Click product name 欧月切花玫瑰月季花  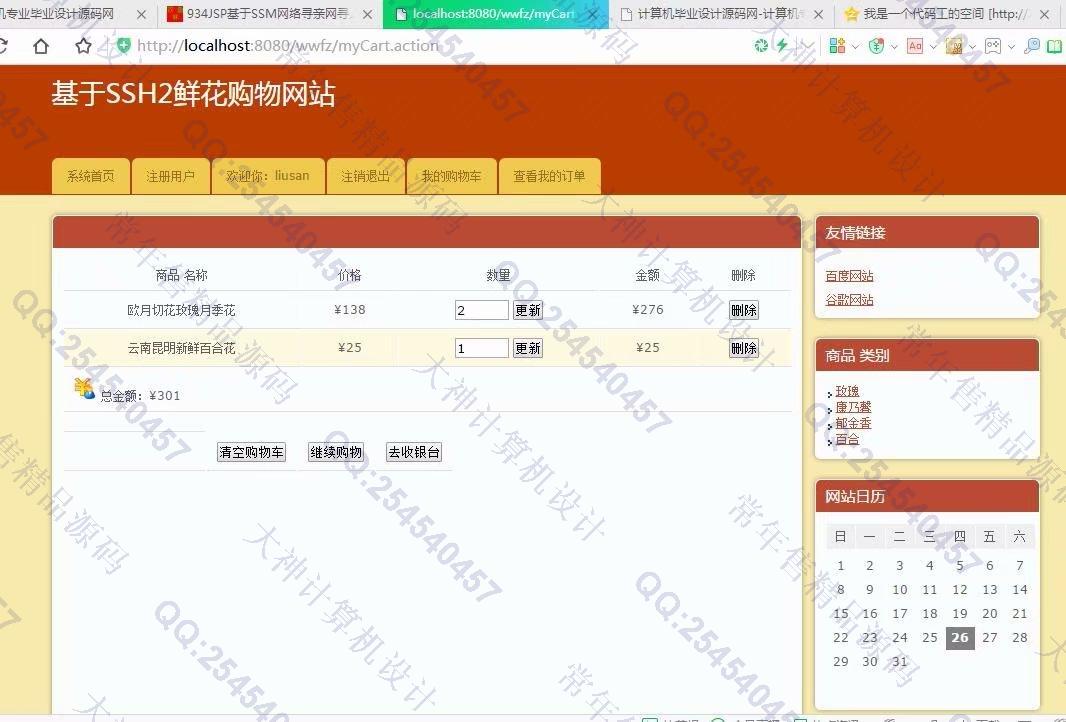[181, 310]
